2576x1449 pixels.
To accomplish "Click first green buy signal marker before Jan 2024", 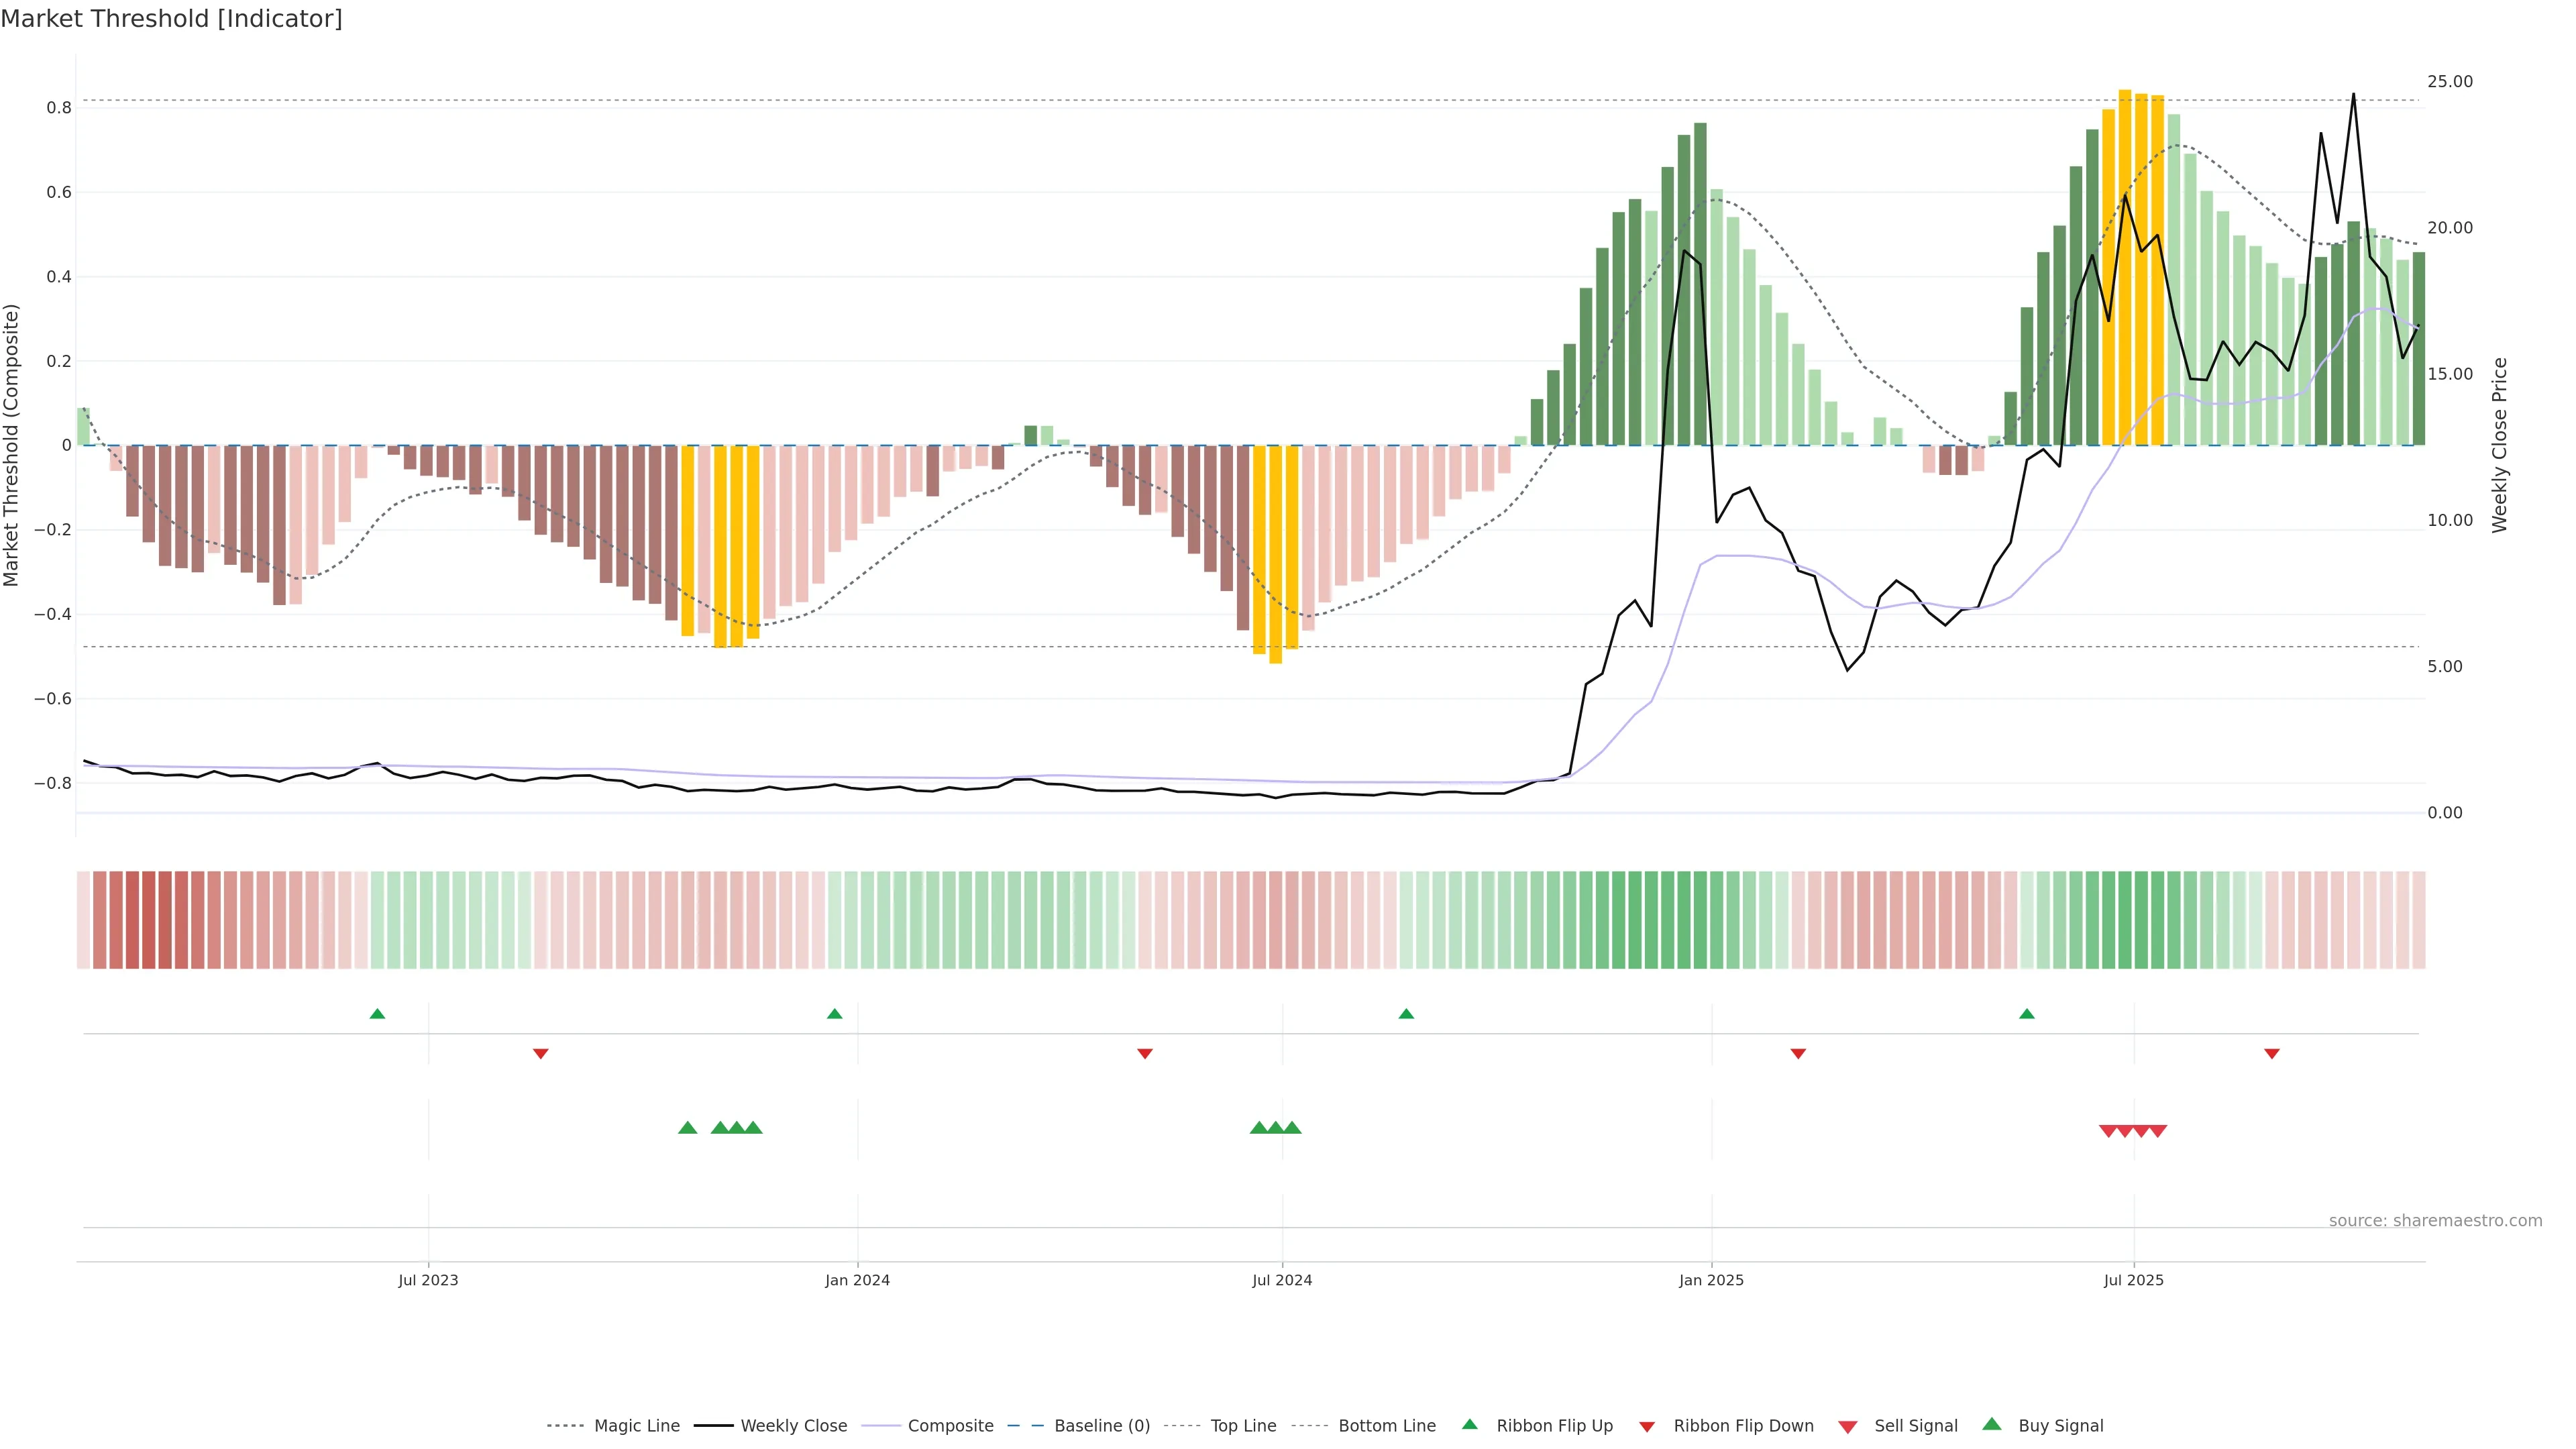I will click(x=687, y=1128).
